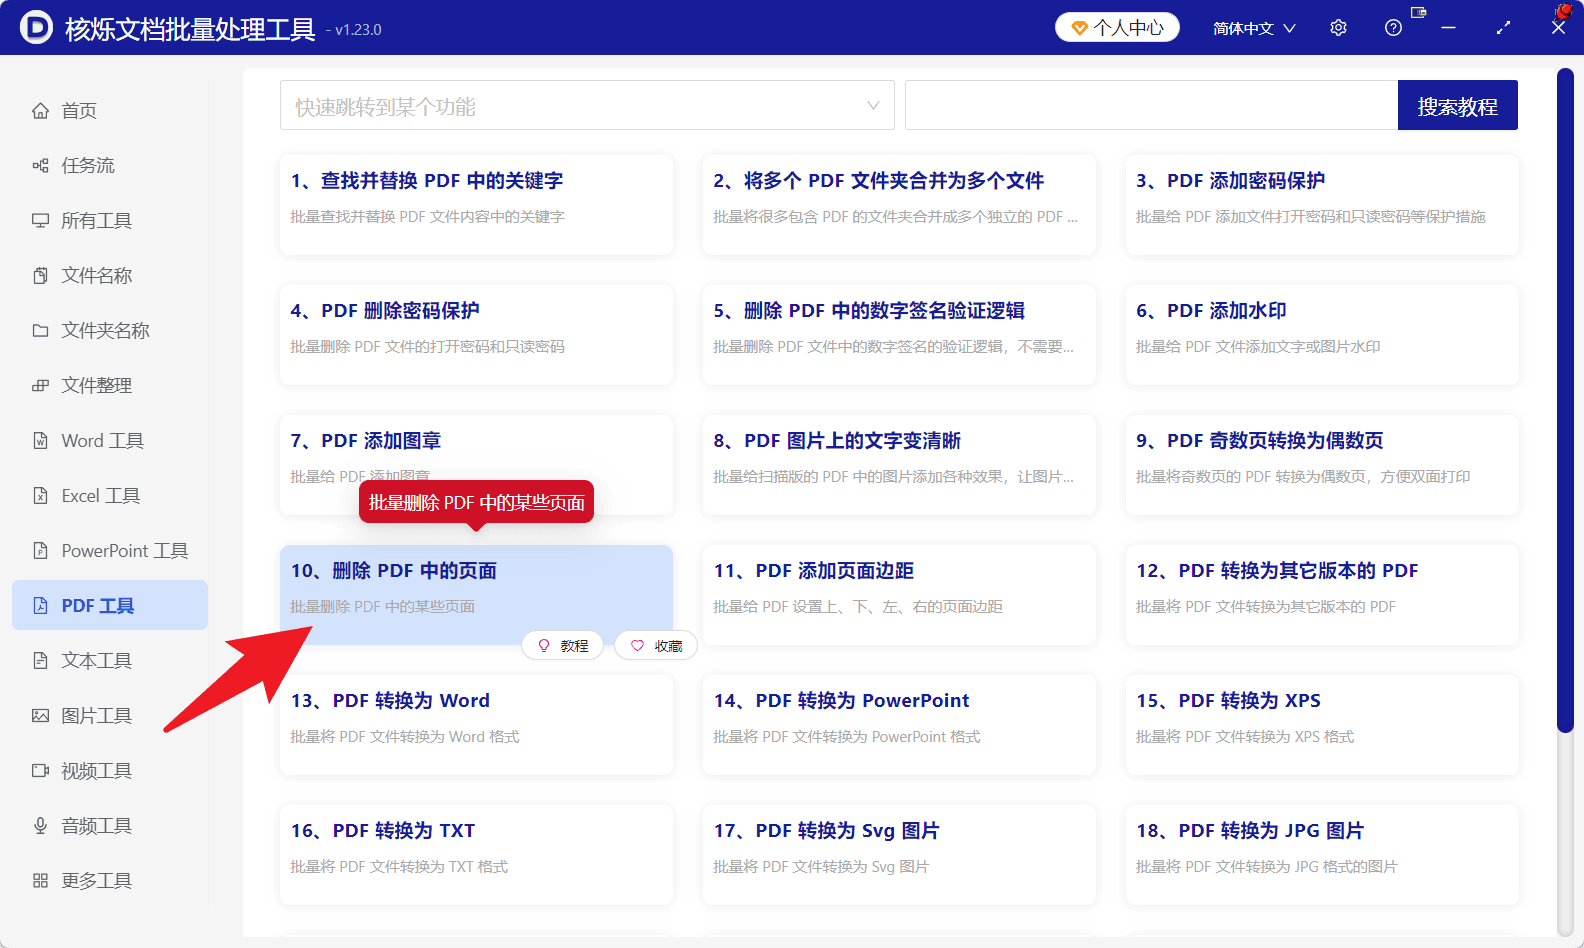Open card 11 PDF 添加页面边距
The image size is (1584, 948).
[899, 595]
